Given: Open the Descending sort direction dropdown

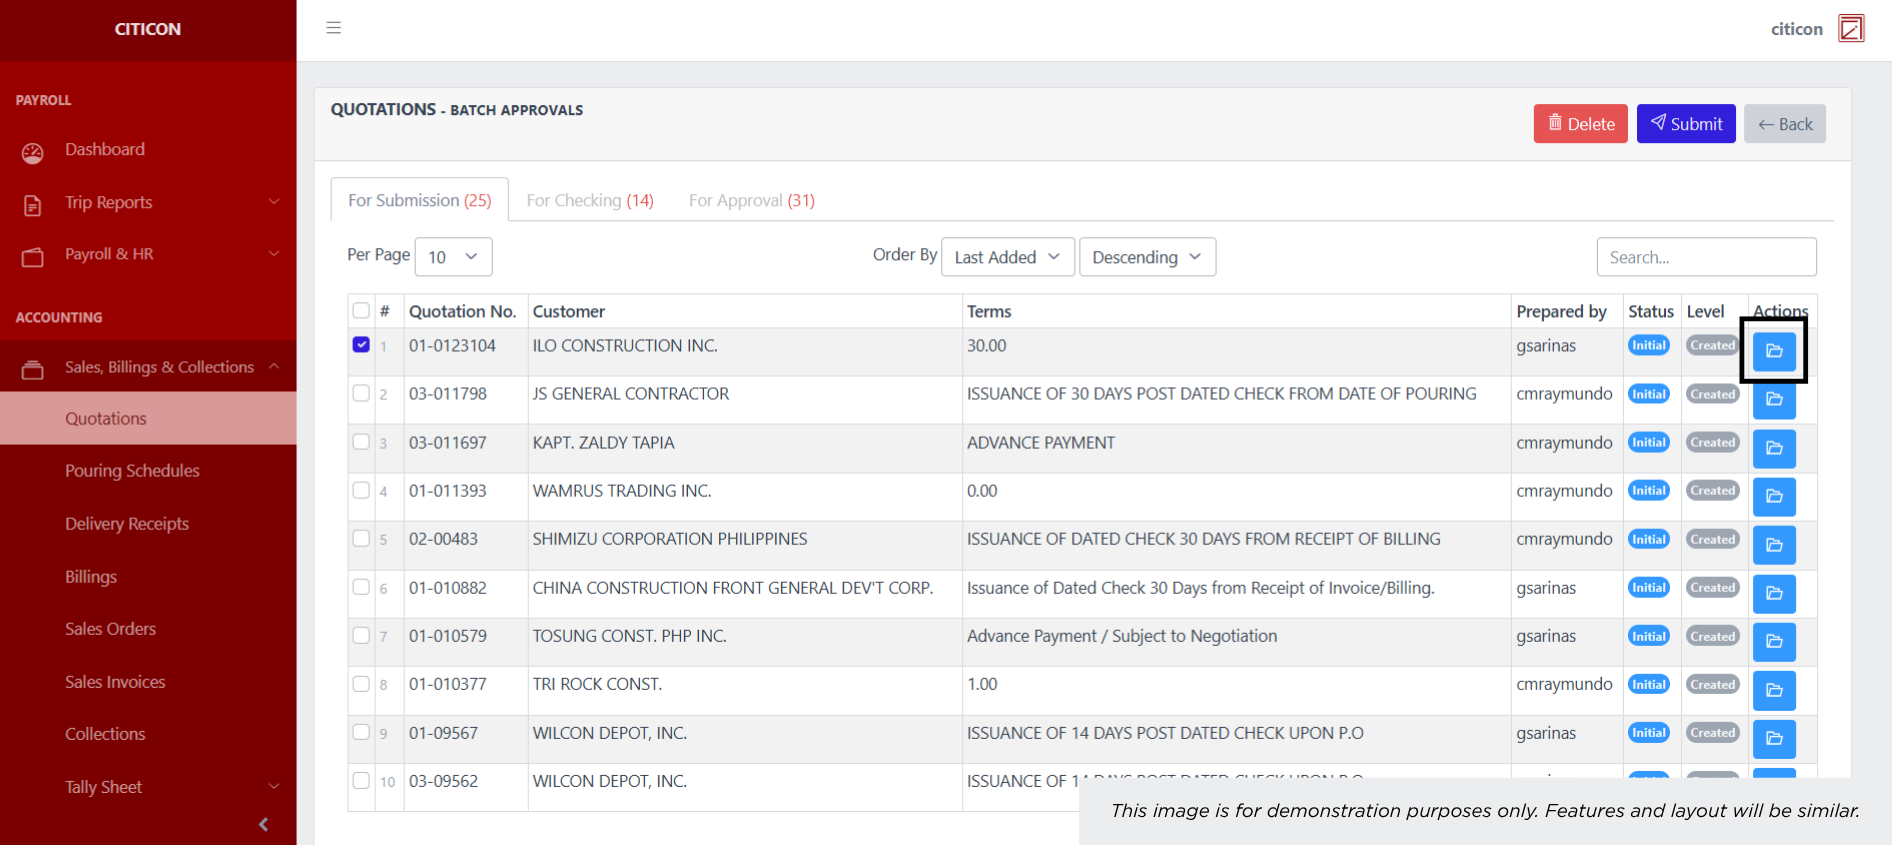Looking at the screenshot, I should pos(1147,257).
